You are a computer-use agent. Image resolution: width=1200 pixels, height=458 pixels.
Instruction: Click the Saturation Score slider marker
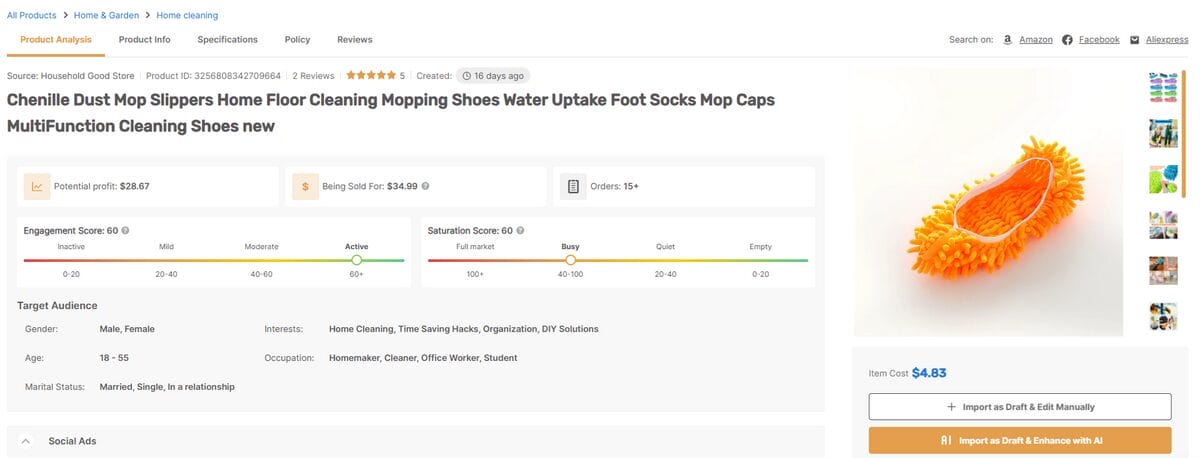(x=570, y=260)
